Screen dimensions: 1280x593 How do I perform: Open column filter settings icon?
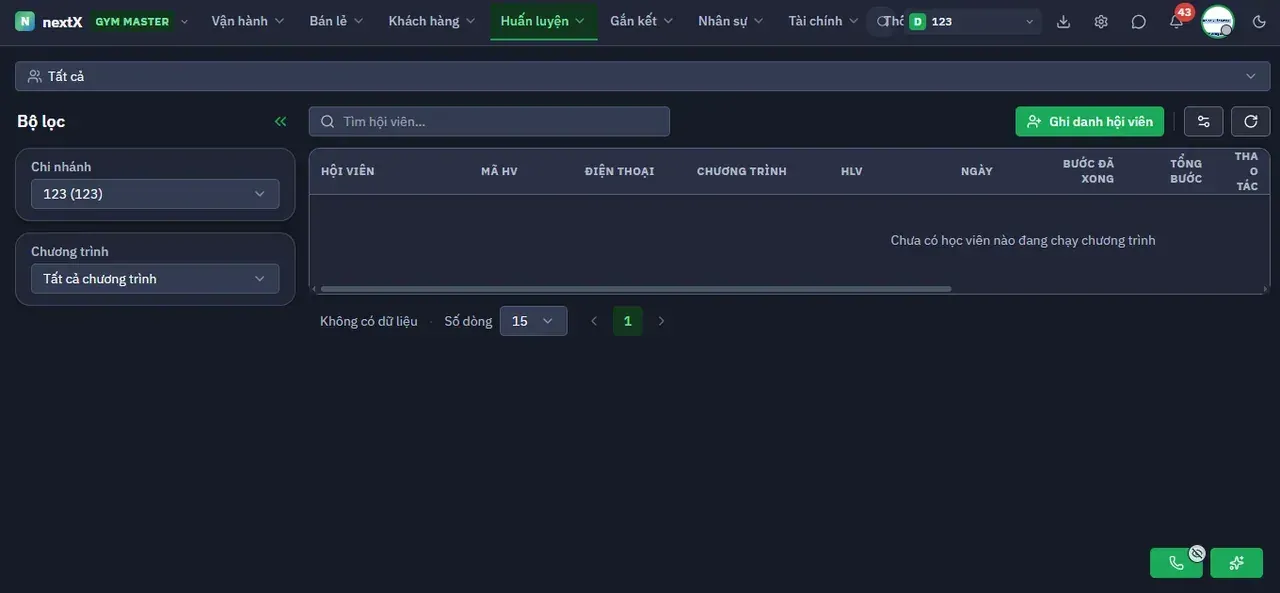coord(1204,121)
